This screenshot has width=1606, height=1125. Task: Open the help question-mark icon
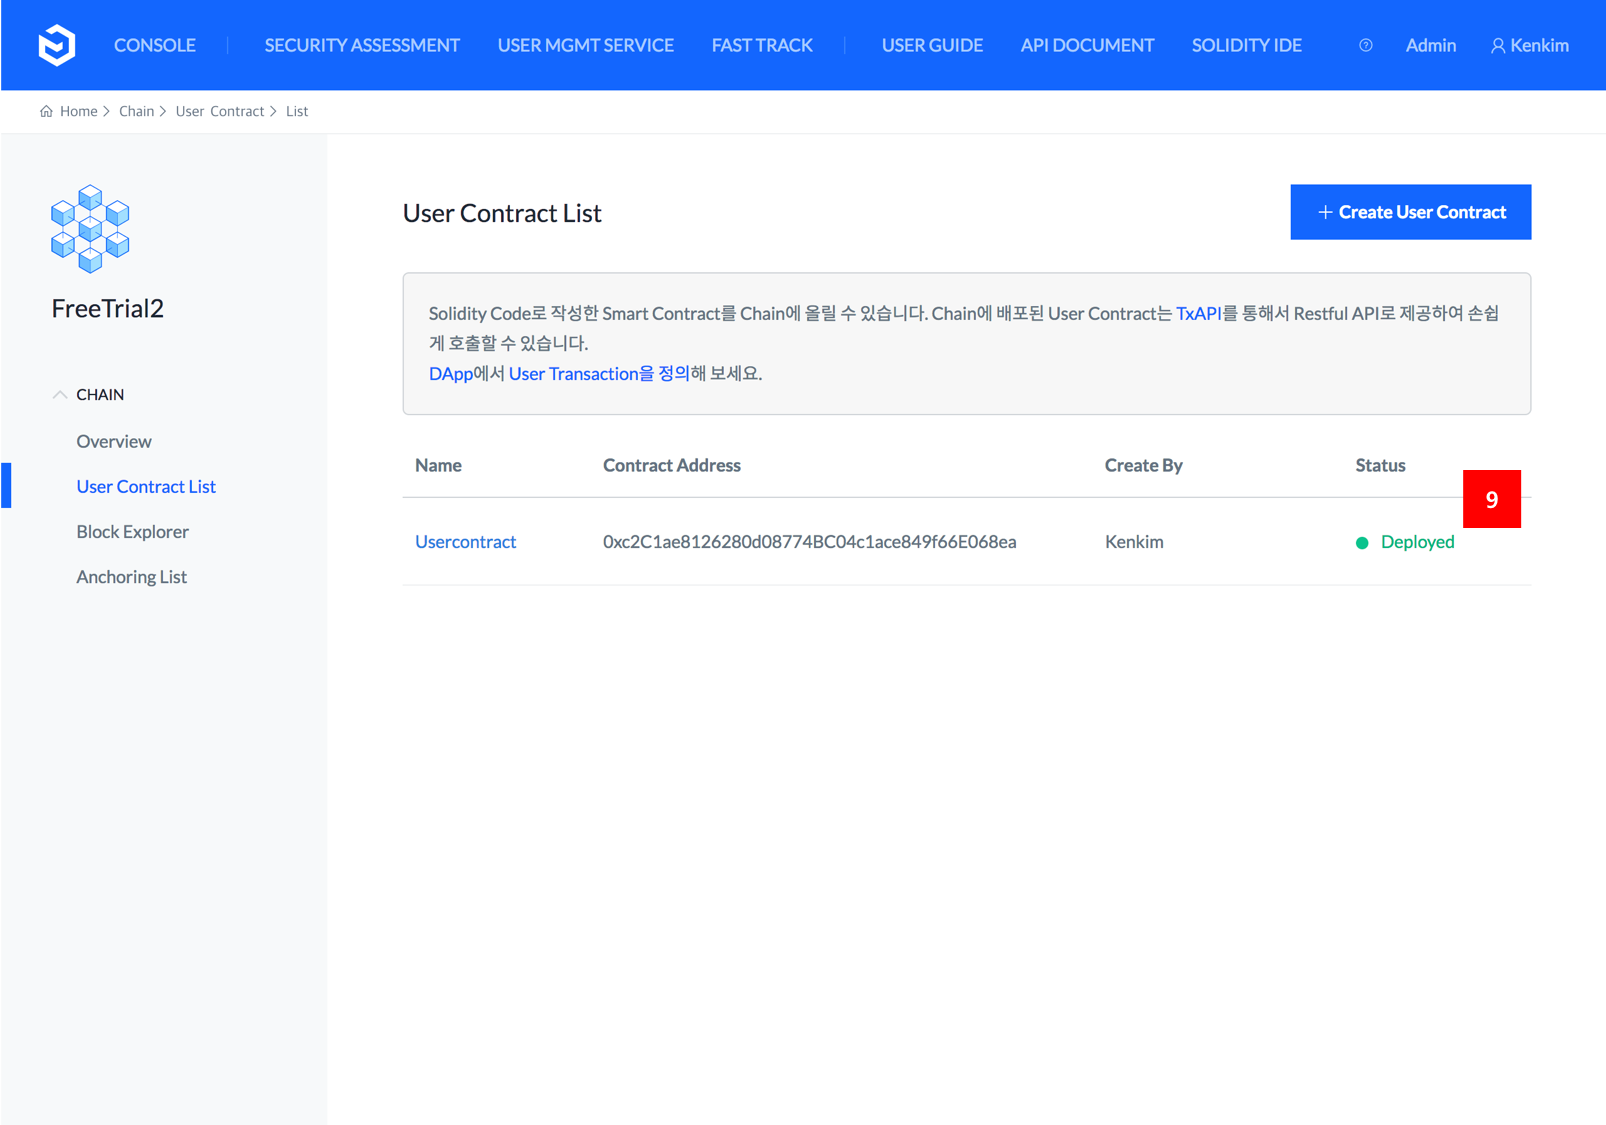tap(1365, 45)
